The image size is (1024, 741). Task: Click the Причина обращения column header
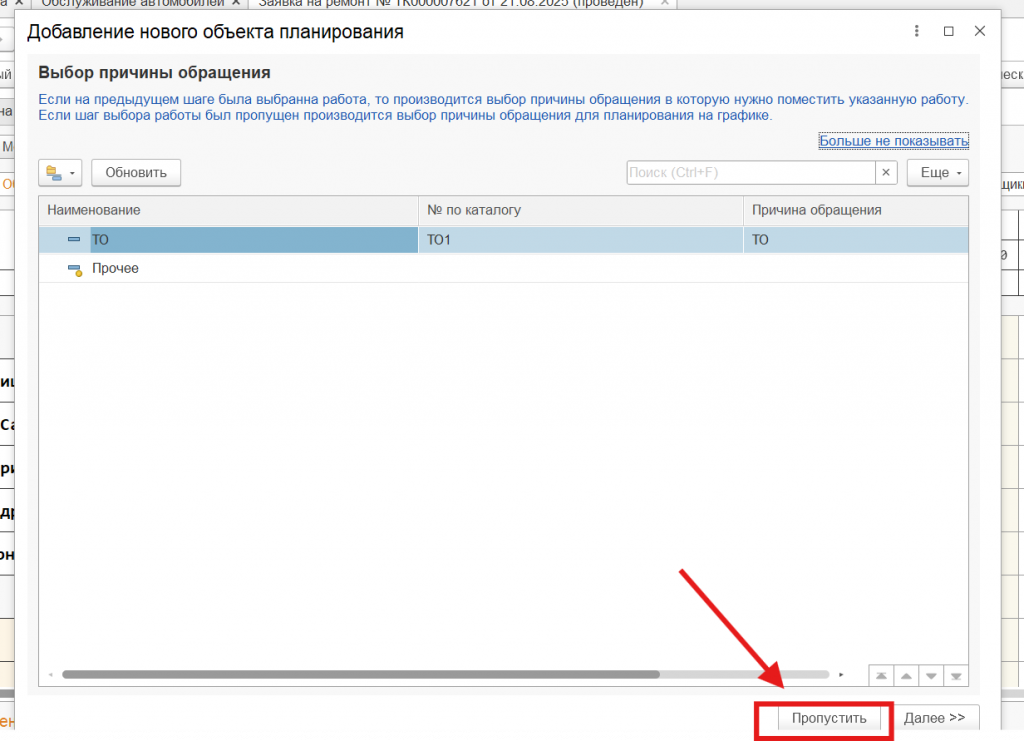[855, 210]
